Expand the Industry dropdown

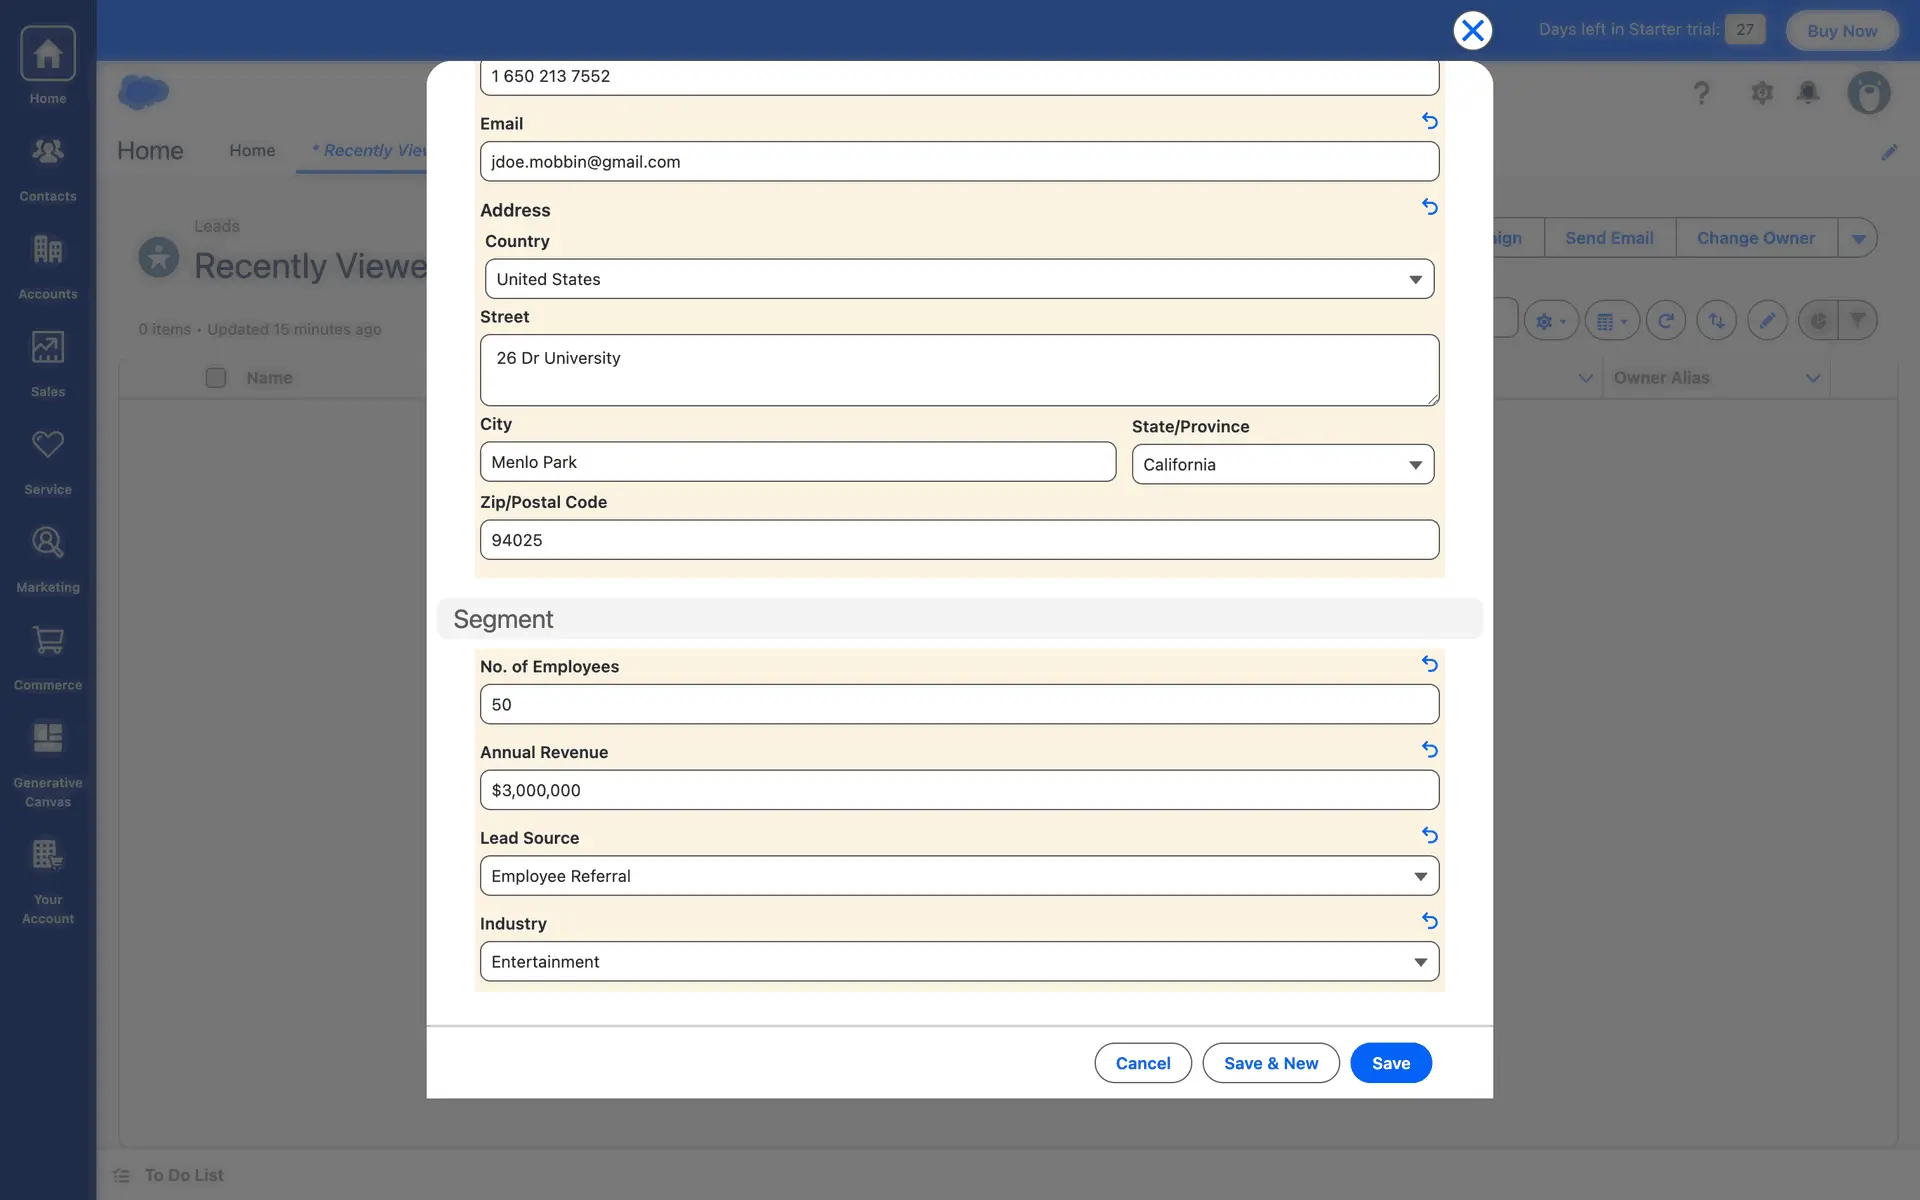959,962
